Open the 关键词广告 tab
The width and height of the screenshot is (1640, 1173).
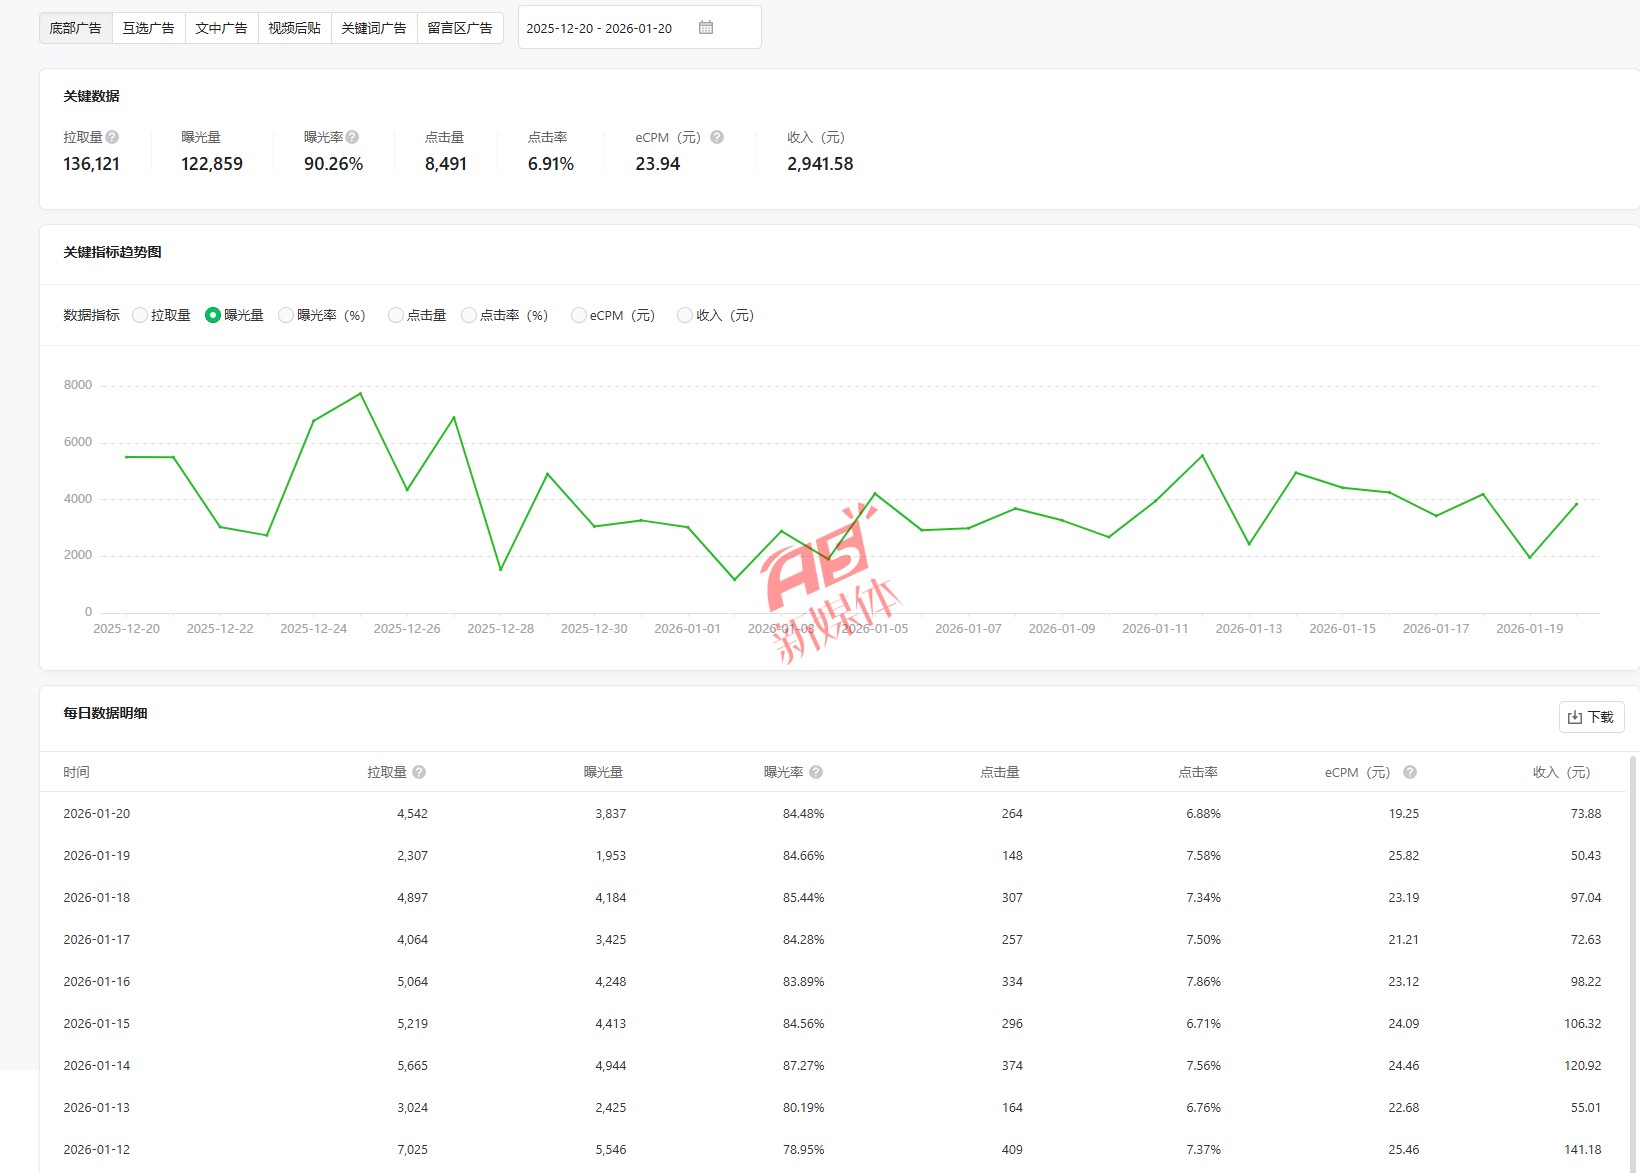click(x=373, y=28)
